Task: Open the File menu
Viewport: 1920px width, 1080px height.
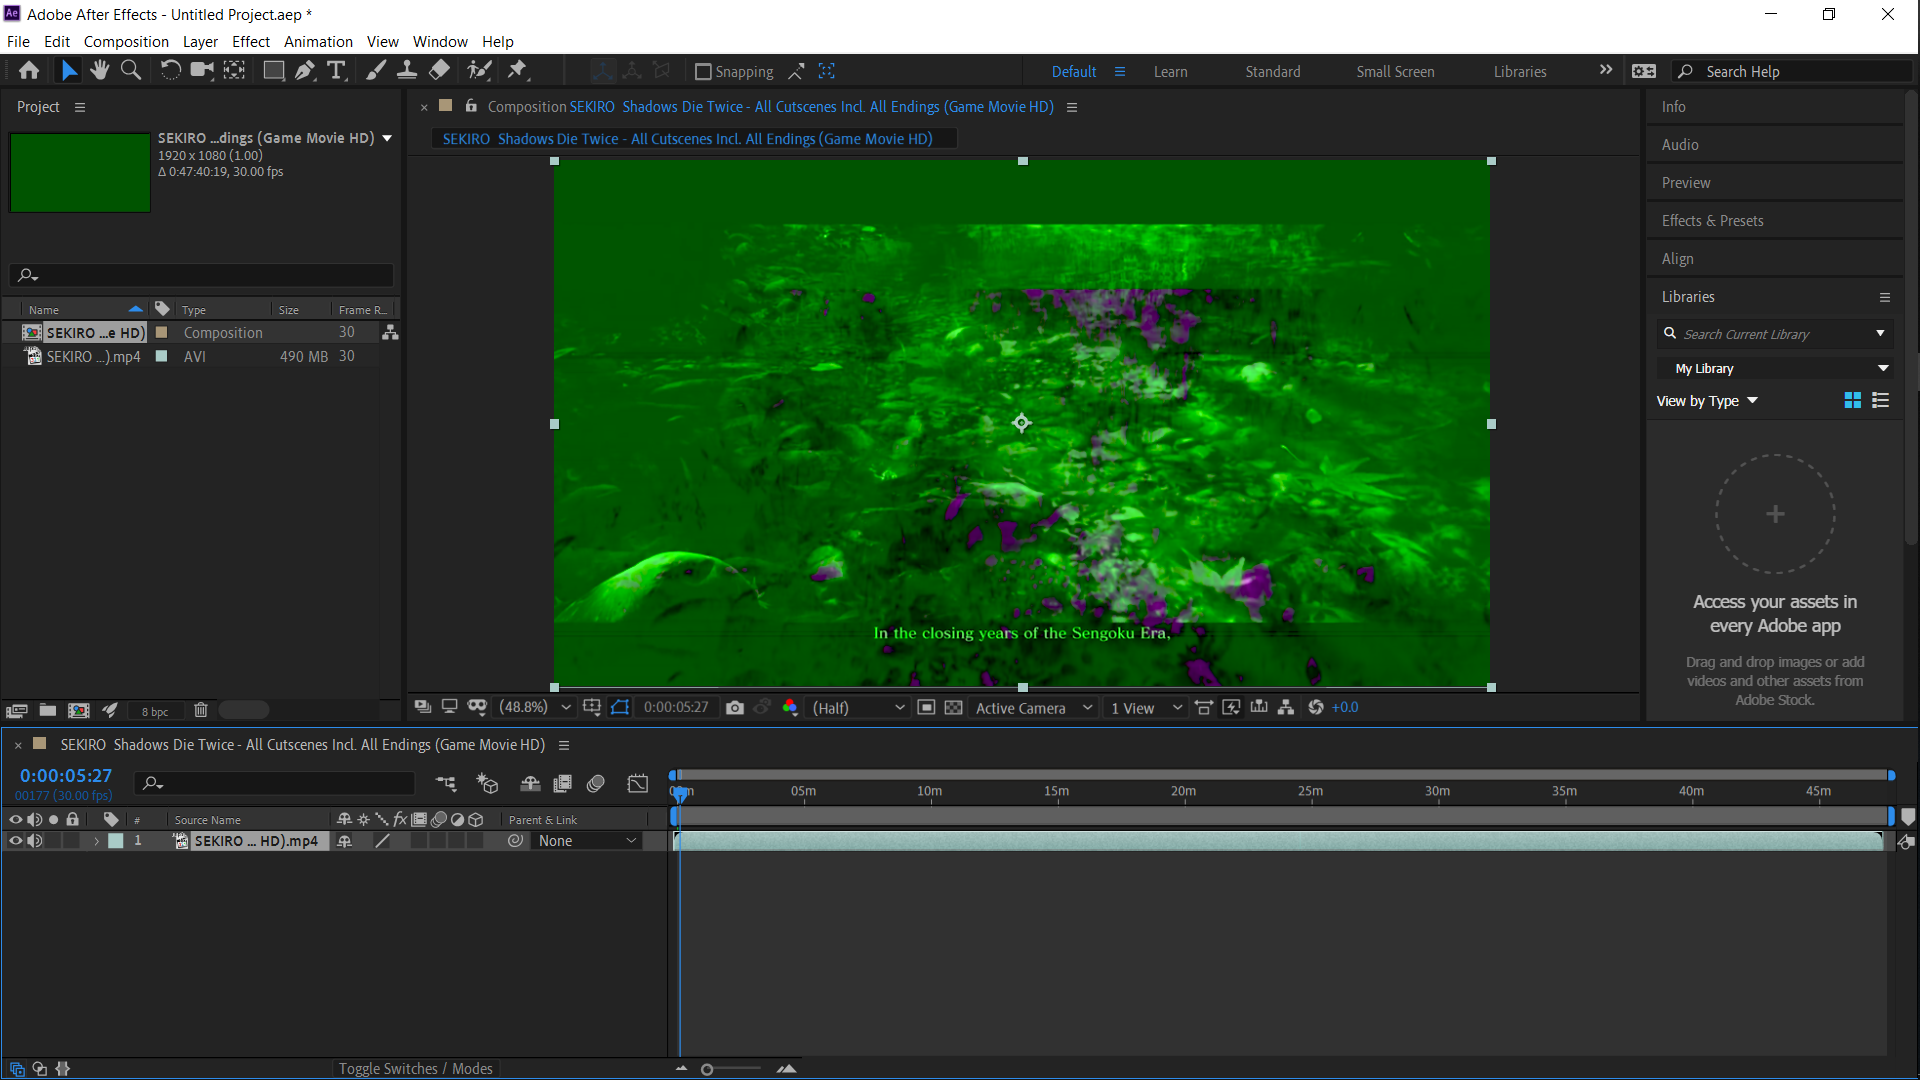Action: (x=18, y=42)
